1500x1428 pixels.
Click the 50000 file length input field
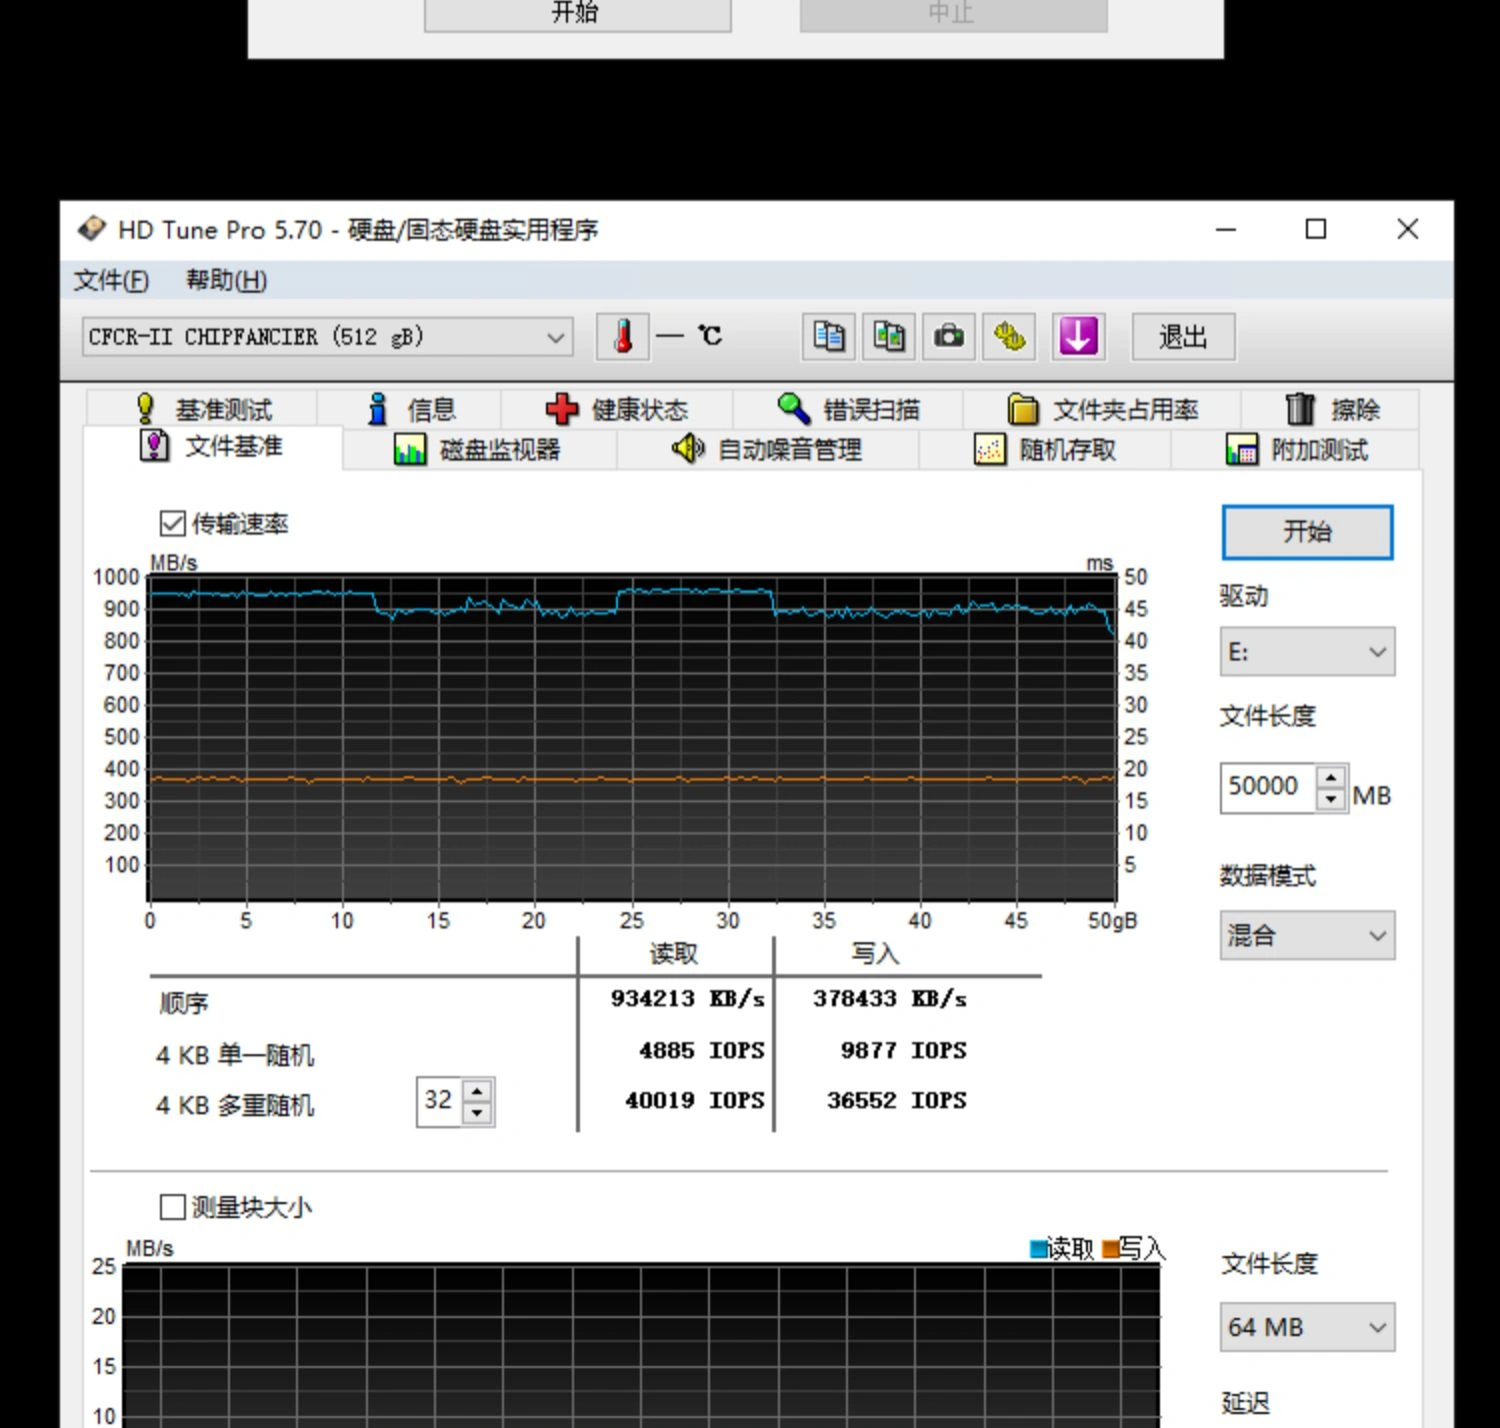point(1268,787)
